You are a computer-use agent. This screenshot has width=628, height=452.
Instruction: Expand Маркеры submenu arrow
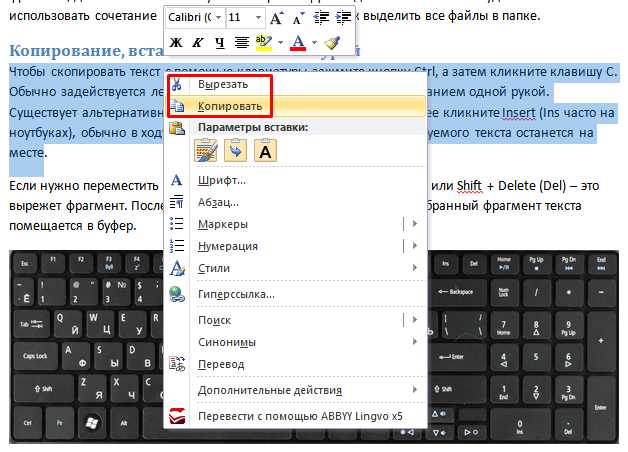click(415, 224)
